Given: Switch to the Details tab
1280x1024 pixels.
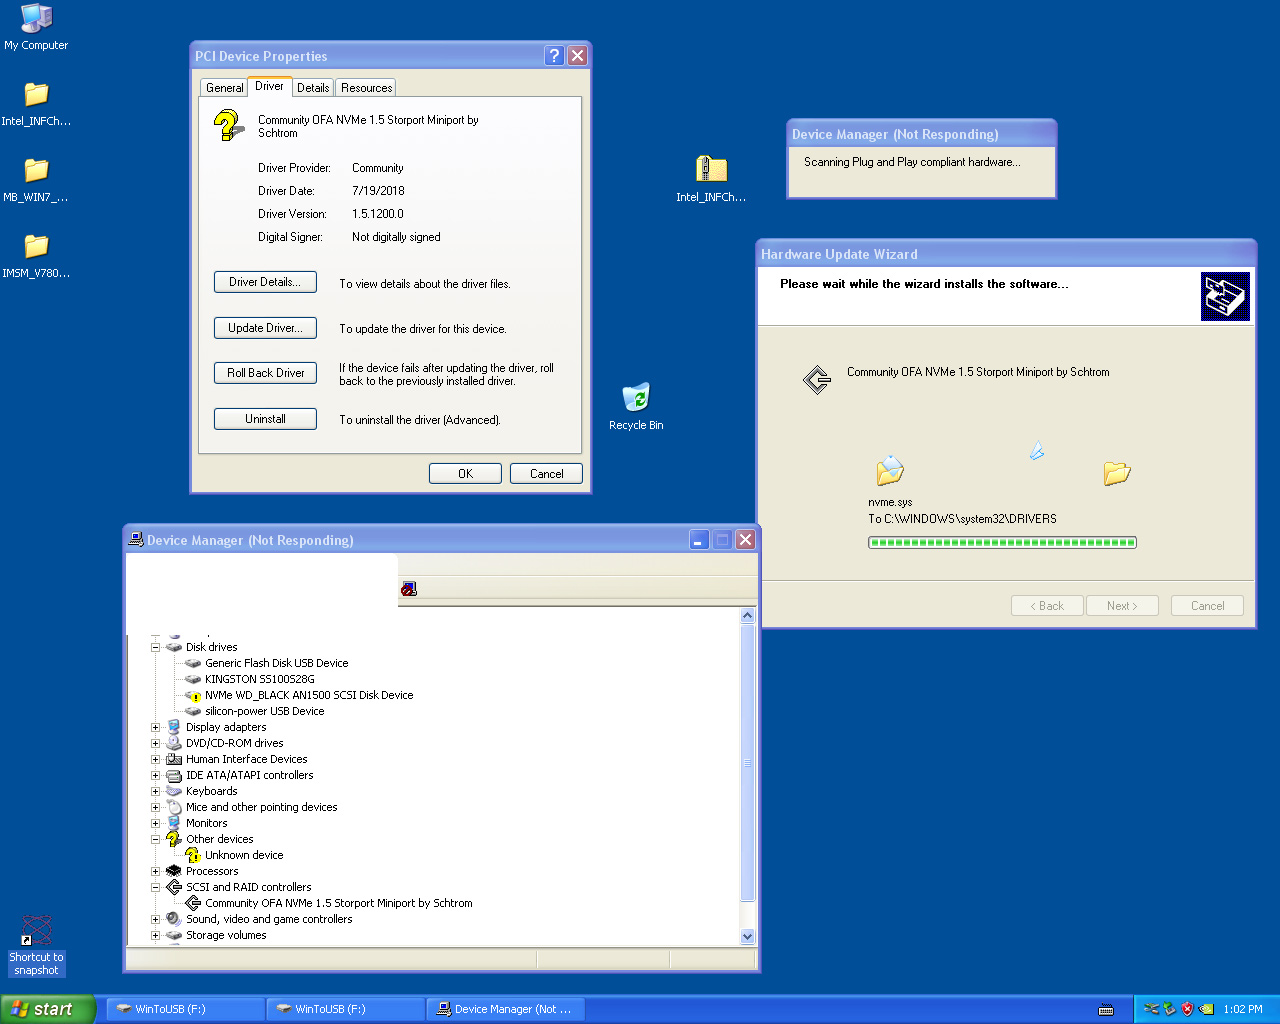Looking at the screenshot, I should tap(313, 88).
